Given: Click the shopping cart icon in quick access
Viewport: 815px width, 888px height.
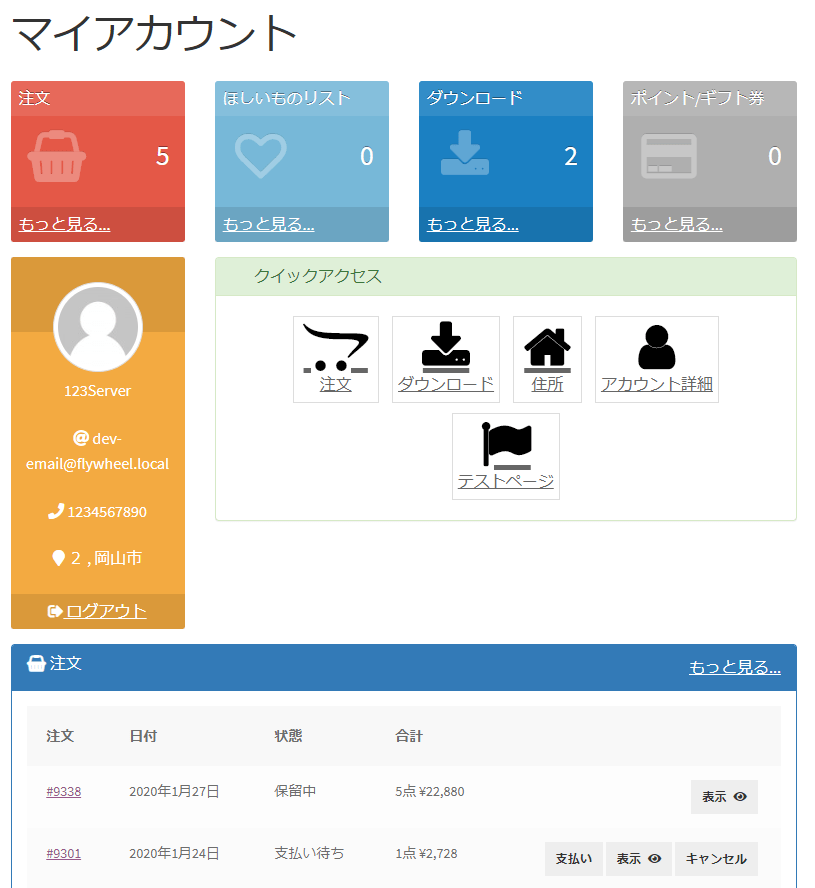Looking at the screenshot, I should click(x=335, y=348).
